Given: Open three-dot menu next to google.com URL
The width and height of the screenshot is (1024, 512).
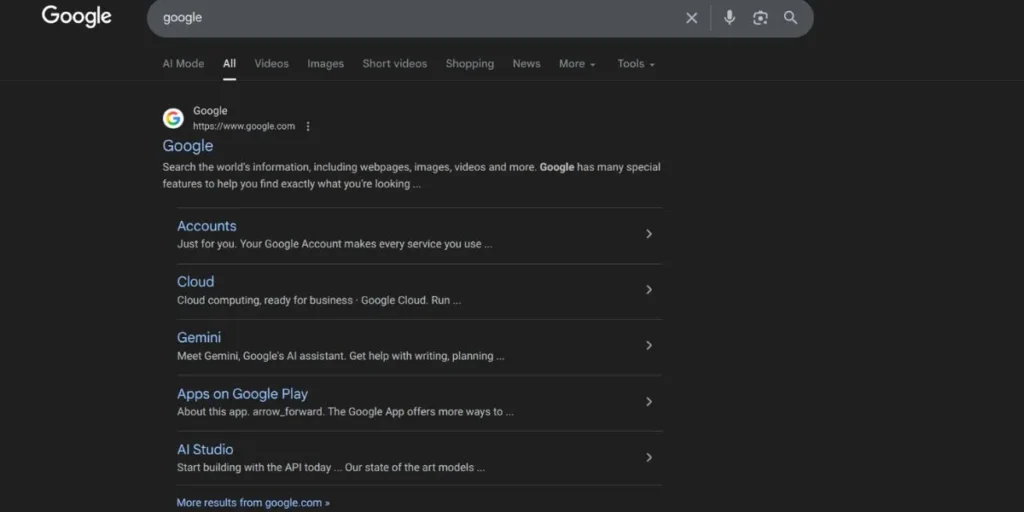Looking at the screenshot, I should point(308,127).
